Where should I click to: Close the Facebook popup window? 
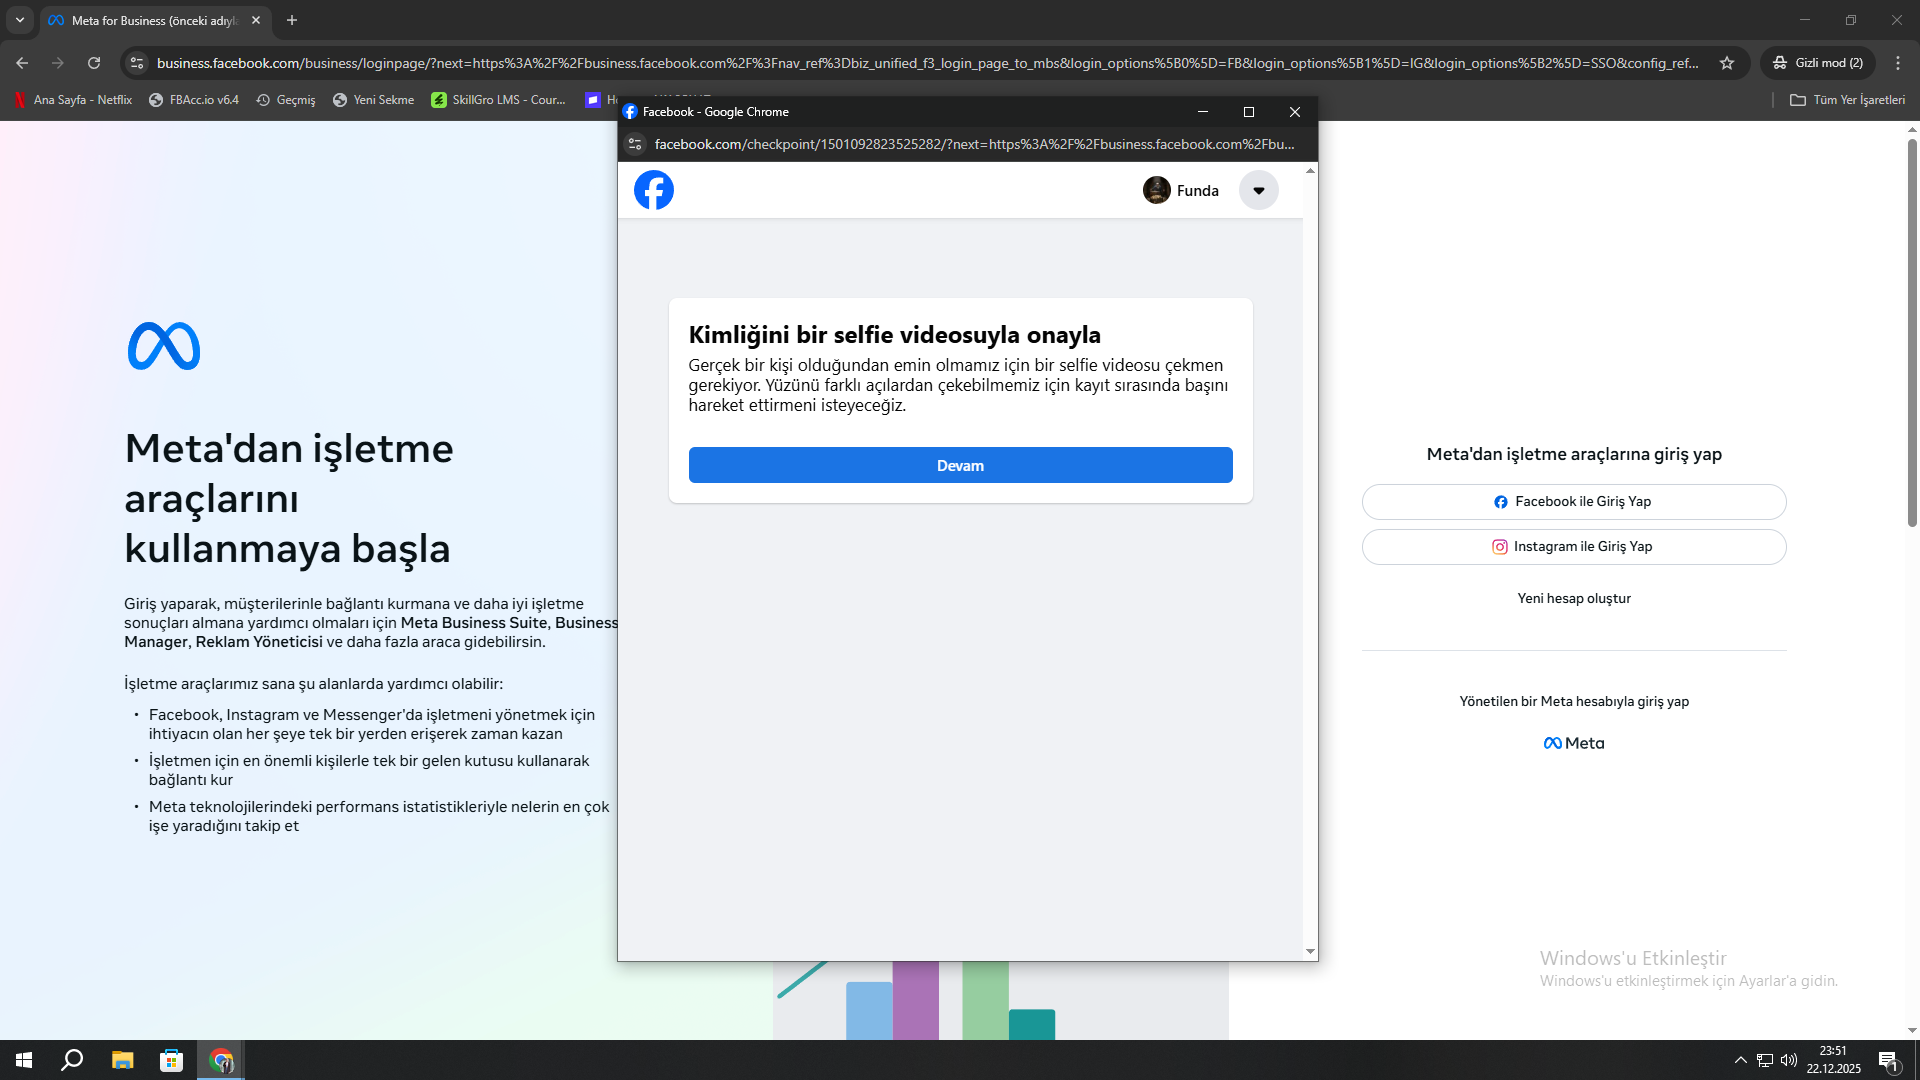[x=1295, y=112]
